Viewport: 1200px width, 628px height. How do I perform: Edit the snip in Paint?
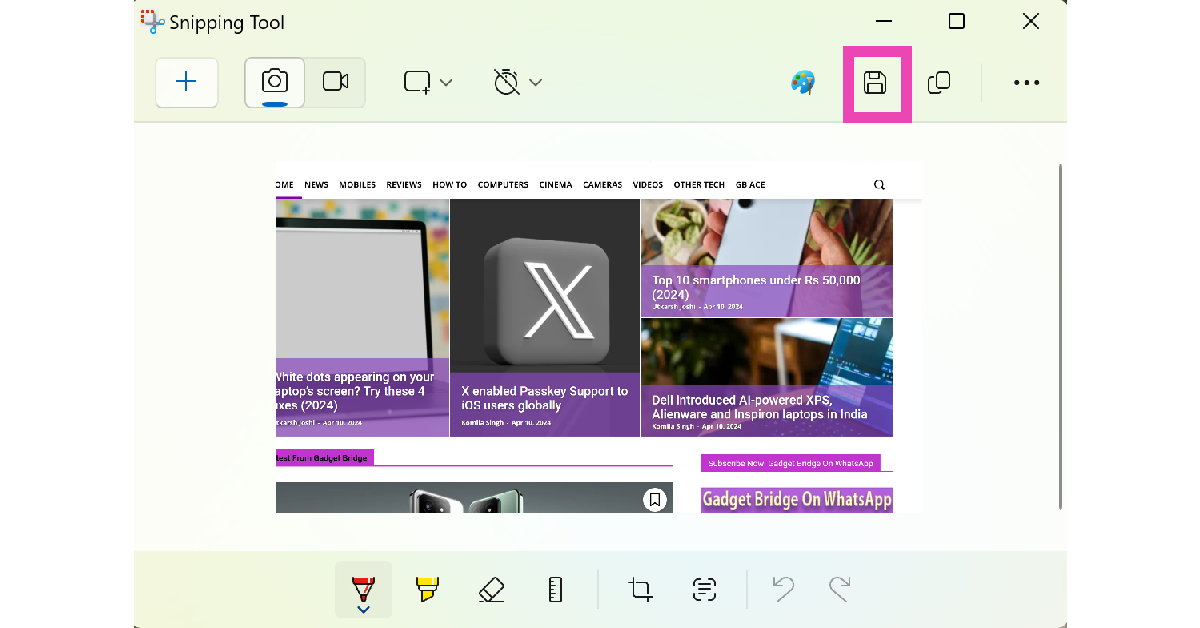click(x=803, y=83)
